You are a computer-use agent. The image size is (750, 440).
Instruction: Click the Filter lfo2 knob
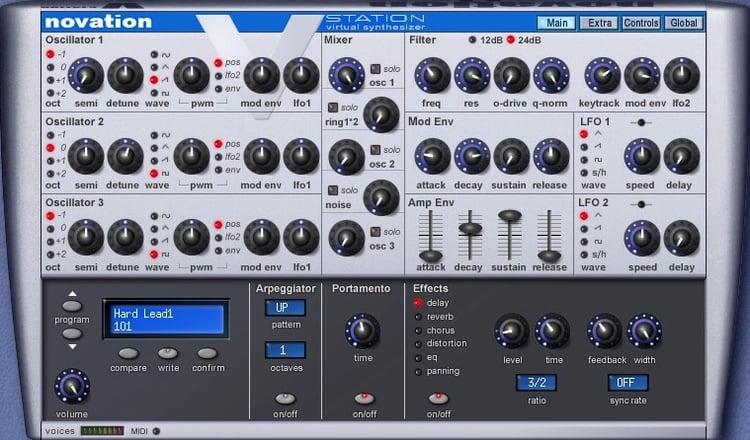(682, 76)
